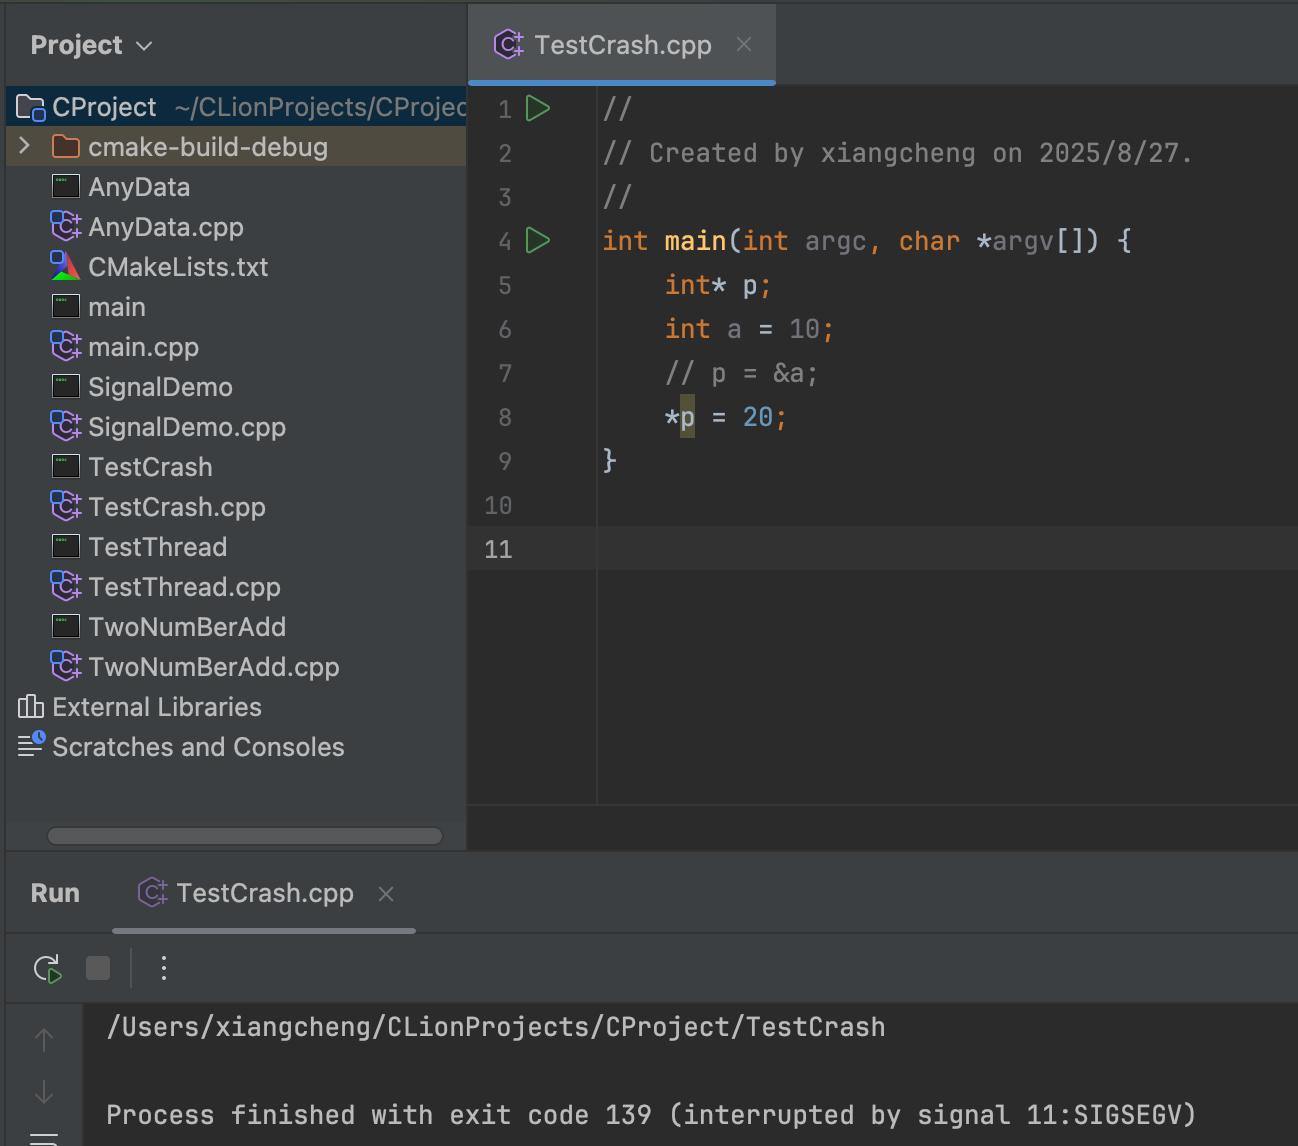This screenshot has height=1146, width=1298.
Task: Click the External Libraries node
Action: point(156,707)
